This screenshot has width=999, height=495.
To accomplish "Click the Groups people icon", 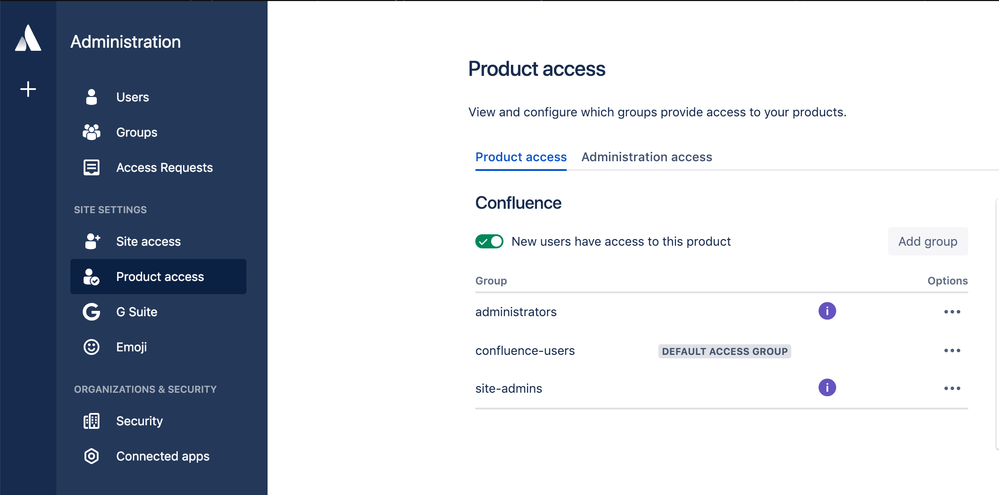I will pos(92,132).
